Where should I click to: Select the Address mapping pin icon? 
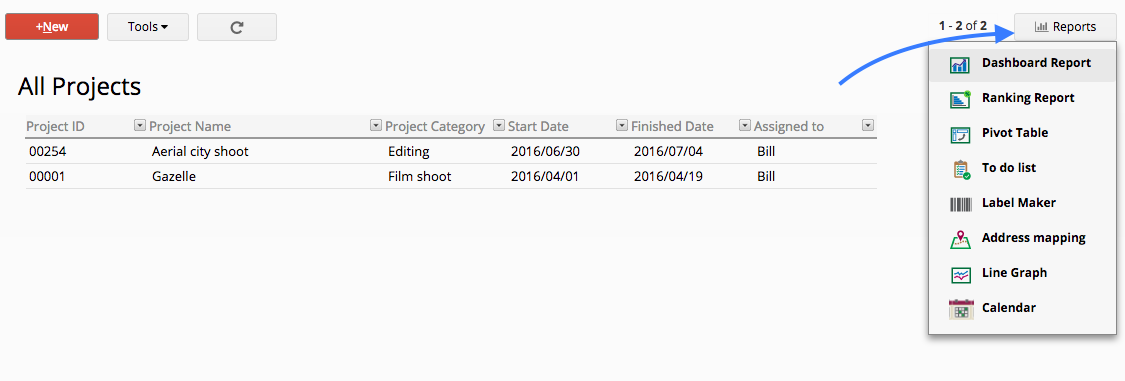point(960,239)
